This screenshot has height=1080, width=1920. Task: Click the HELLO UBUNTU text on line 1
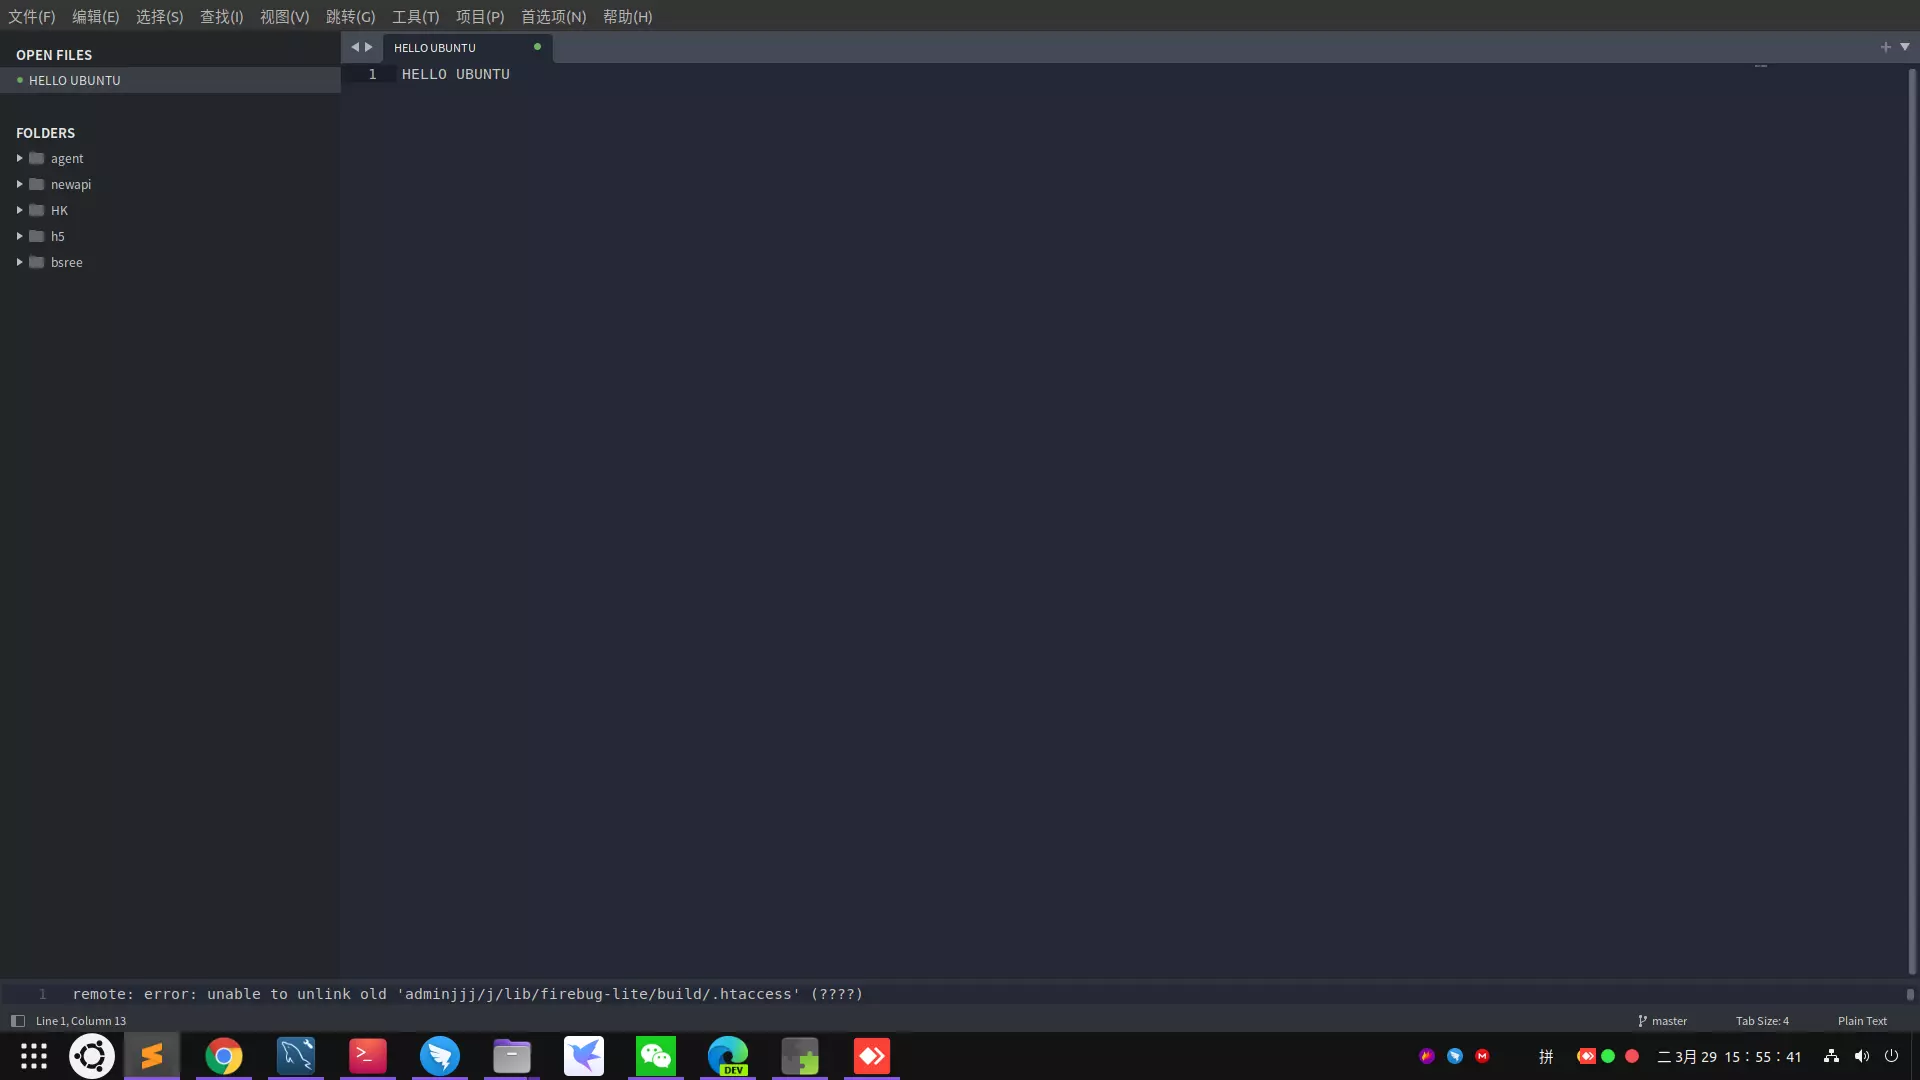(456, 74)
